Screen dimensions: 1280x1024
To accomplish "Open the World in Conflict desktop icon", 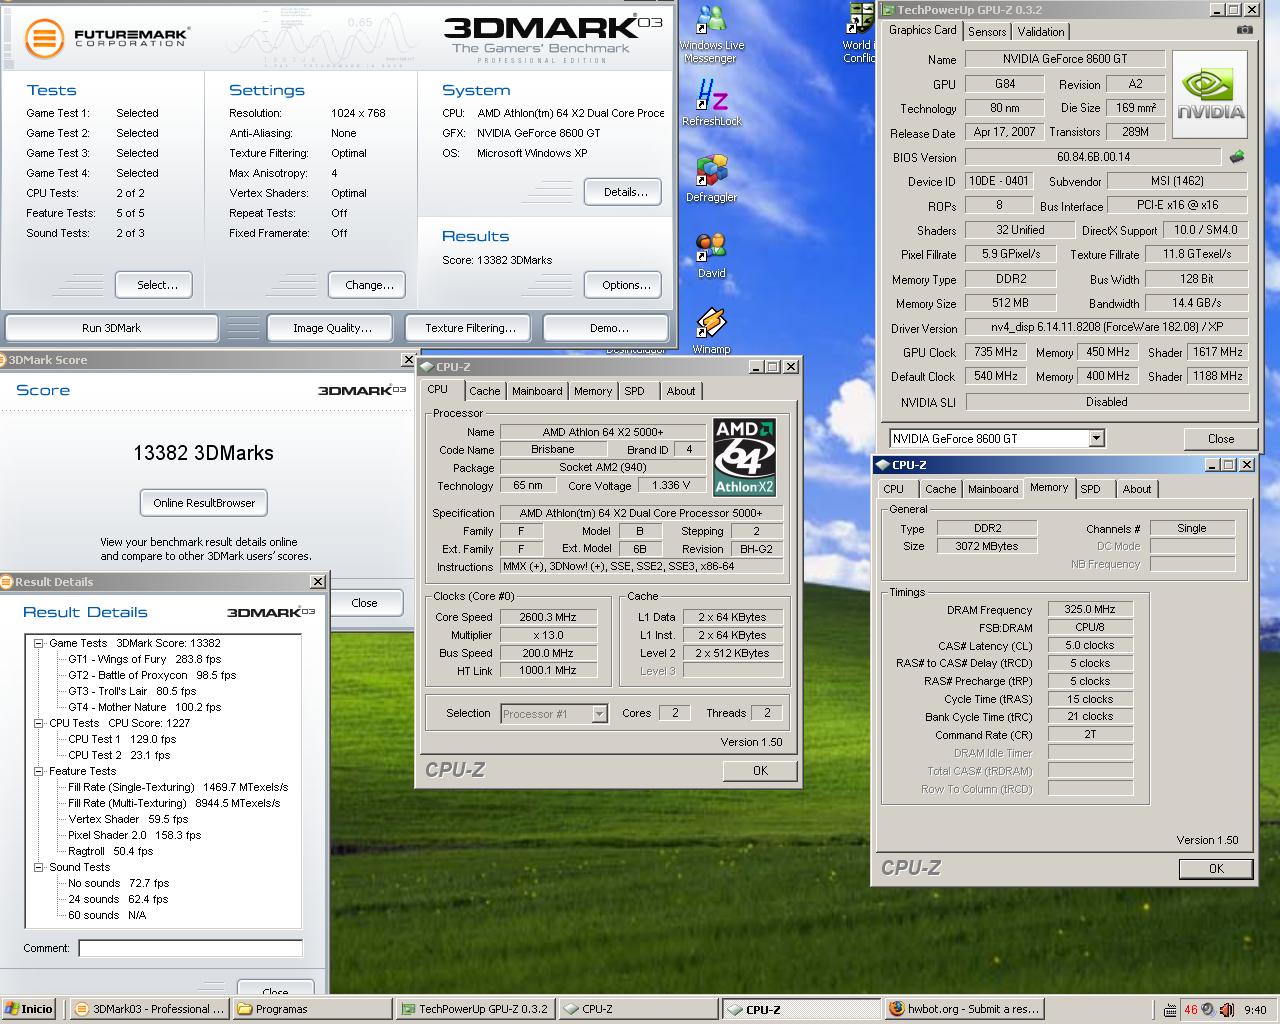I will 858,33.
